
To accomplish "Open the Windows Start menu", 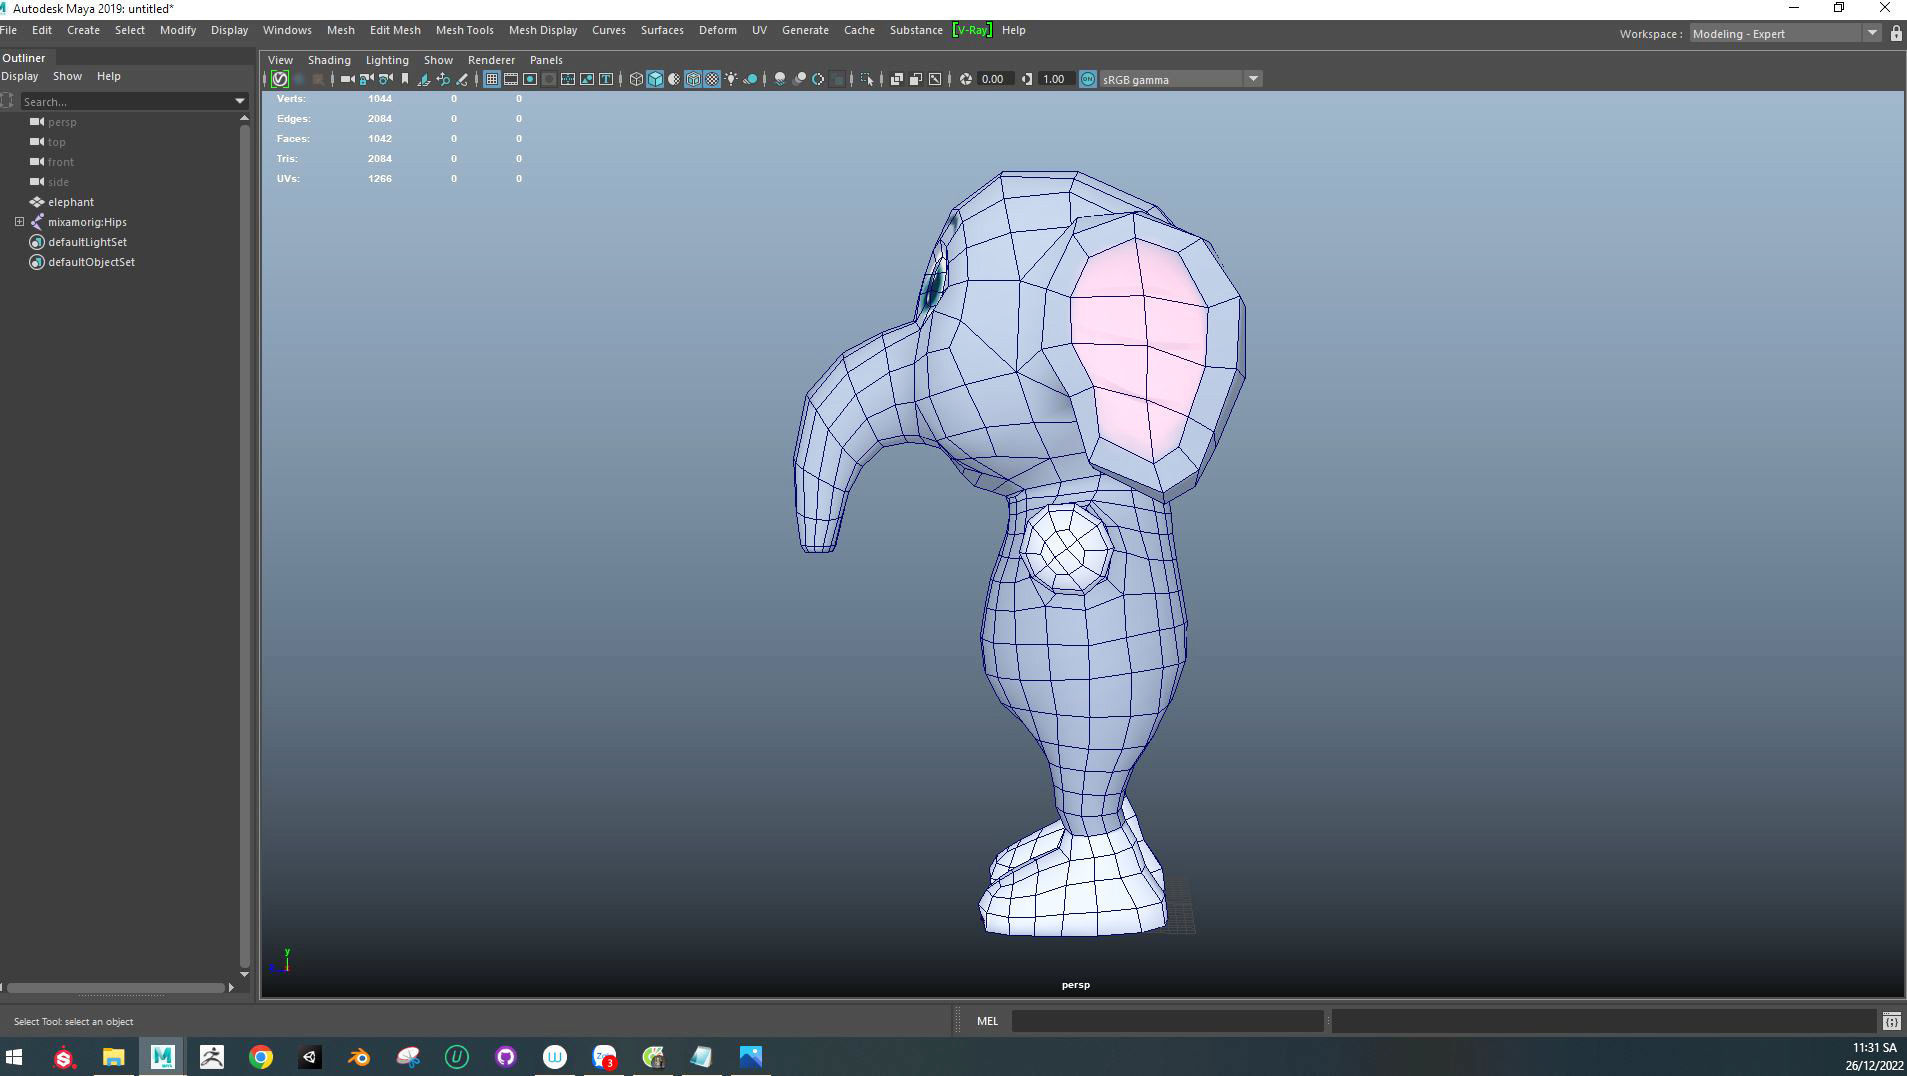I will click(14, 1057).
